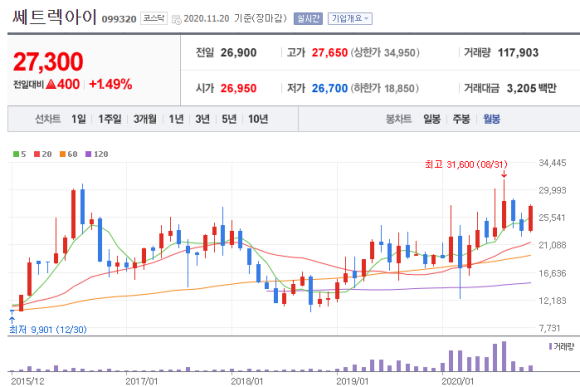Click the 34,445 y-axis label

[x=552, y=163]
